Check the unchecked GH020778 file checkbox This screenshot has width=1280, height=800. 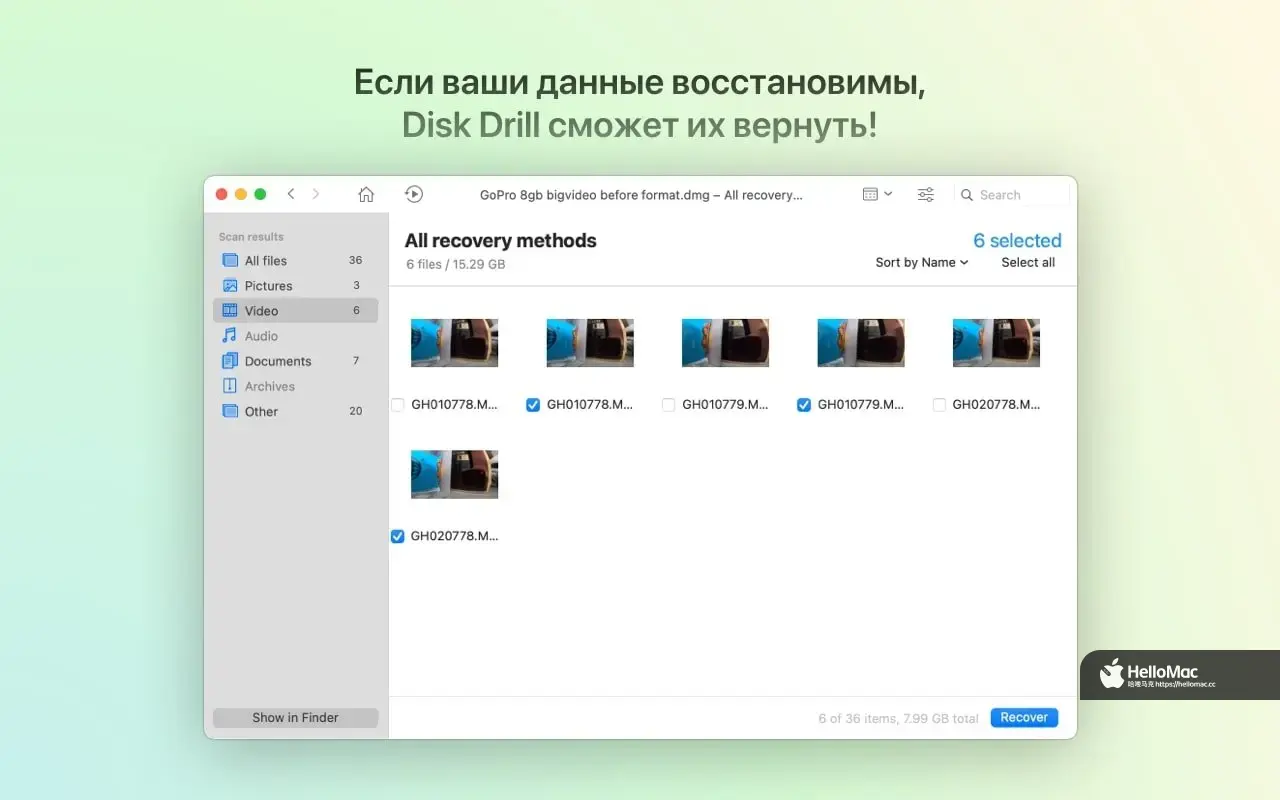939,405
